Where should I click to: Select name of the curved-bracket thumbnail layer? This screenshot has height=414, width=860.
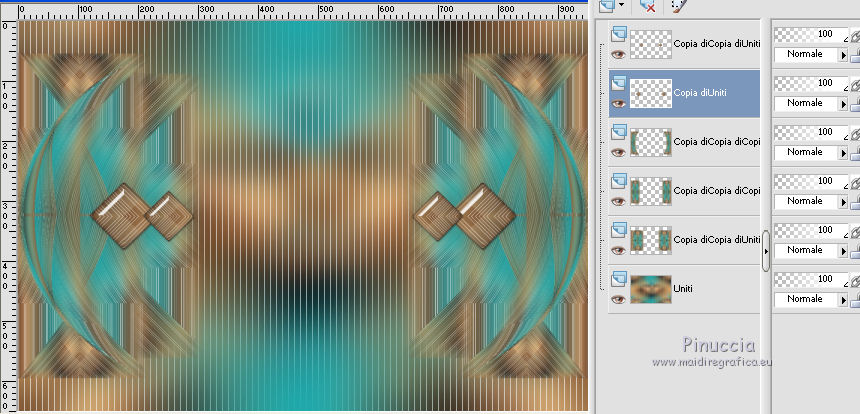(x=716, y=142)
